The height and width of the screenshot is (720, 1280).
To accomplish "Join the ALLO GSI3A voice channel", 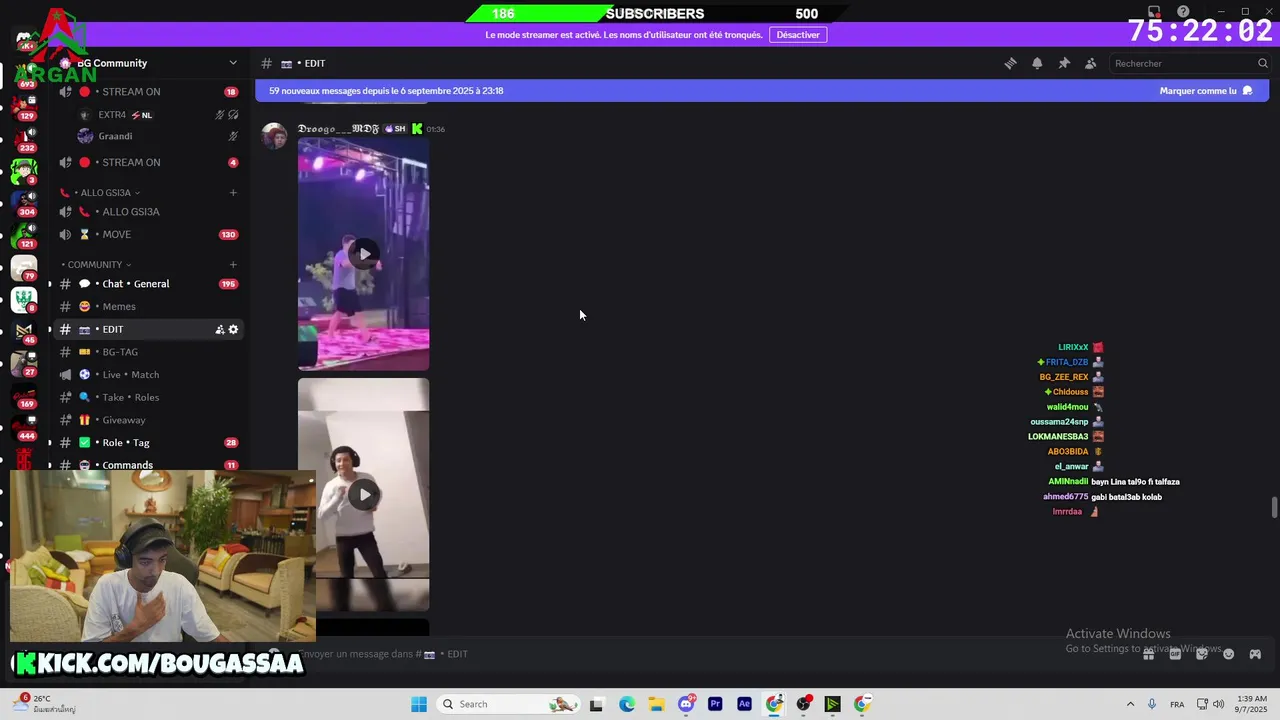I will click(x=150, y=212).
